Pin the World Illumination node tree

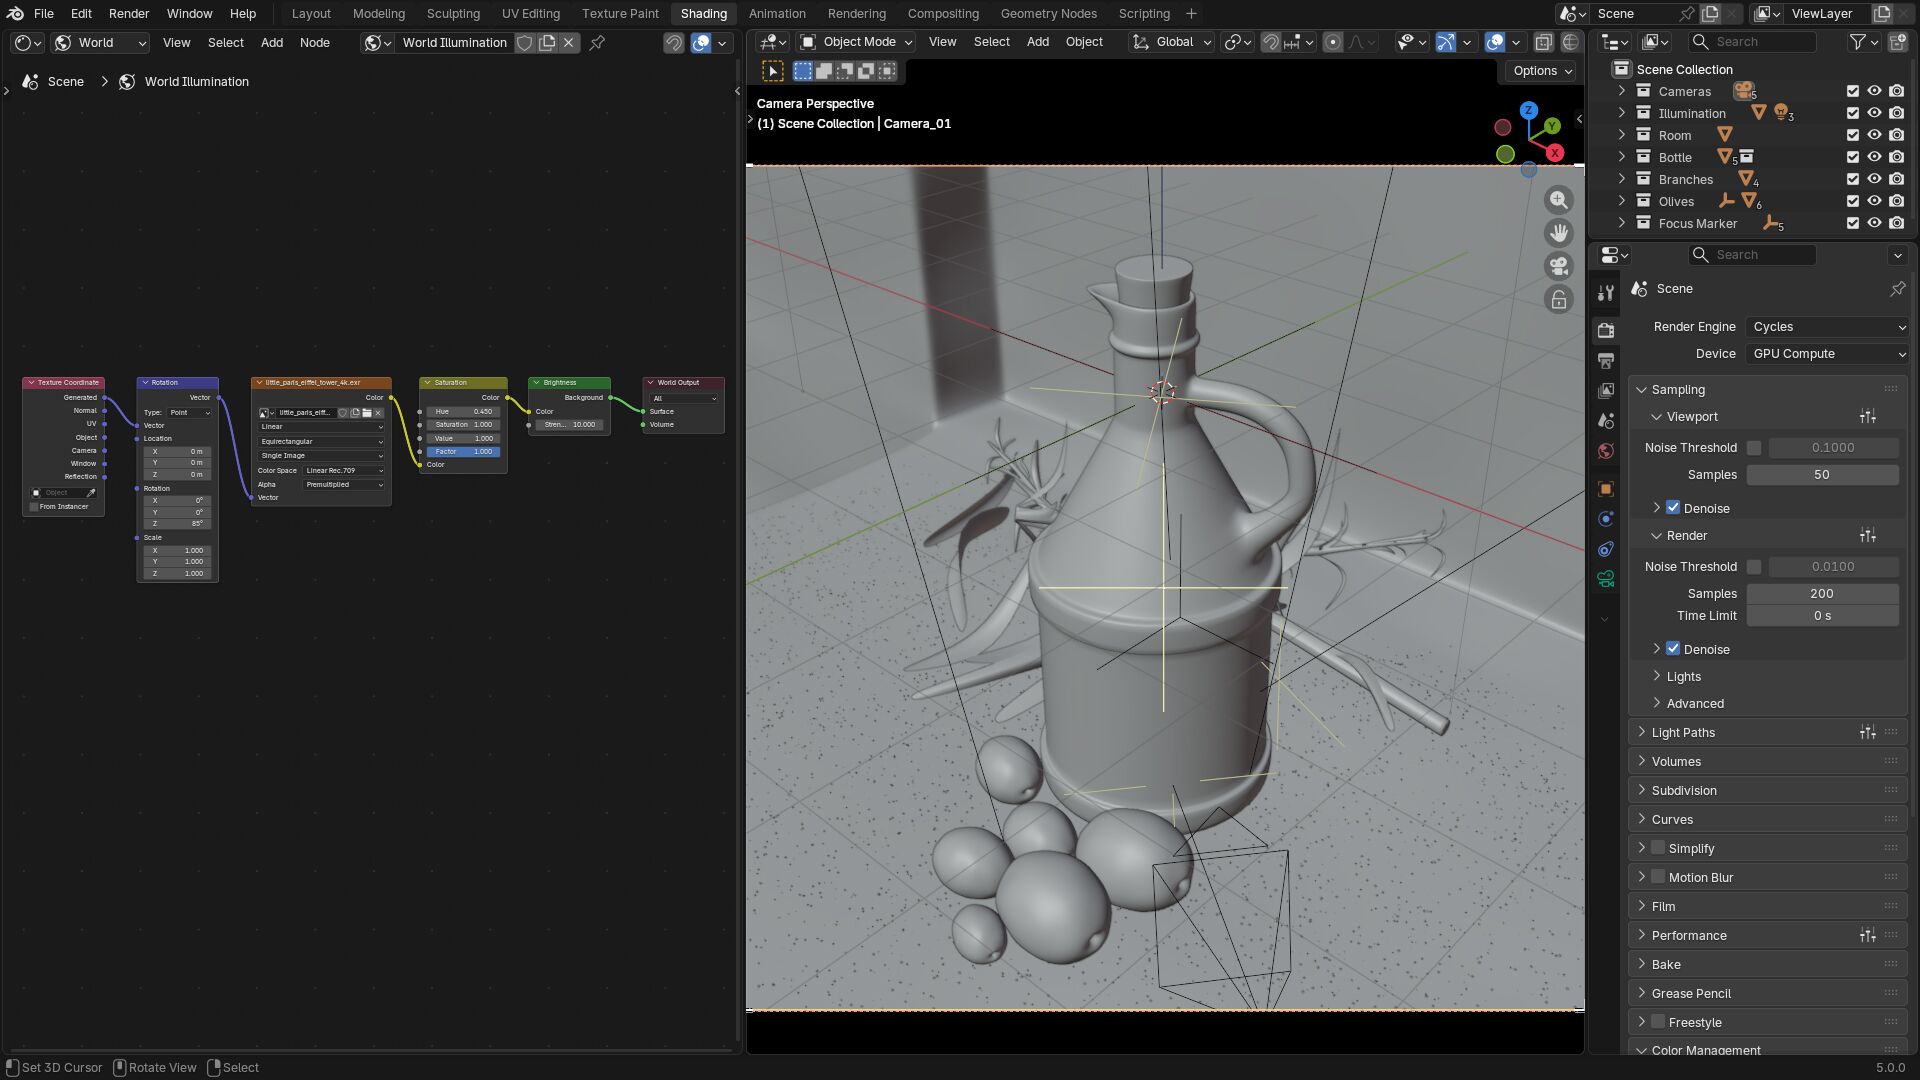(597, 43)
